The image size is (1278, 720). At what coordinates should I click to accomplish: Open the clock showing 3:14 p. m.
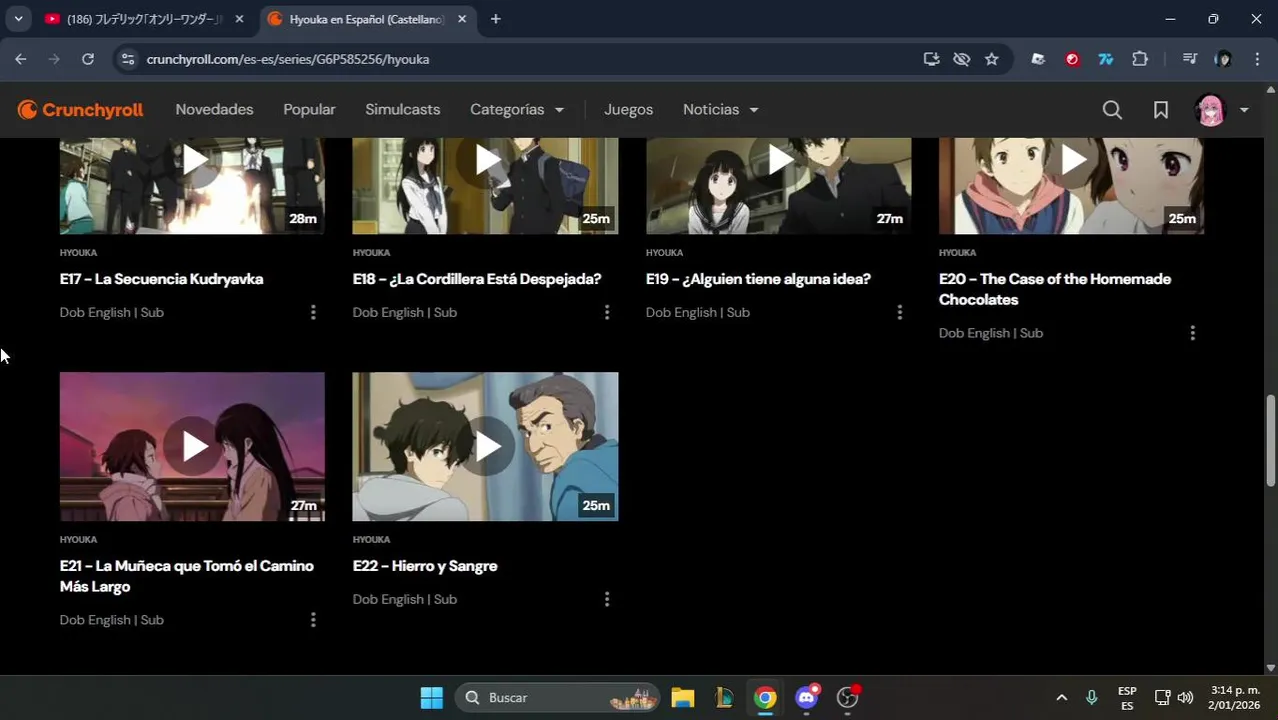tap(1234, 698)
